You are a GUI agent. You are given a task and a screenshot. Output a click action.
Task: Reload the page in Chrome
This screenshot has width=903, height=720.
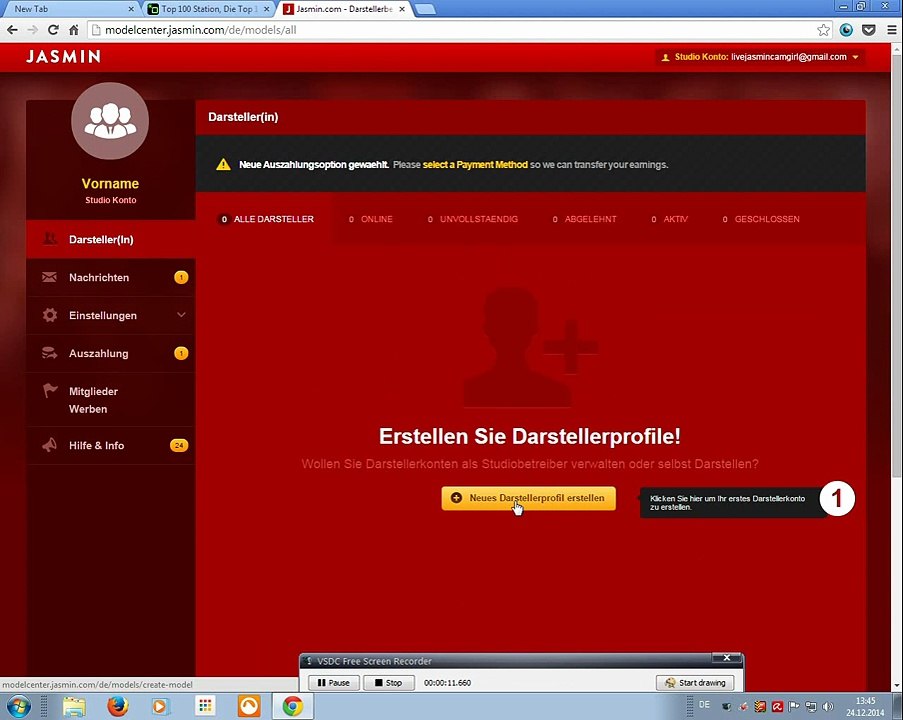click(x=53, y=30)
